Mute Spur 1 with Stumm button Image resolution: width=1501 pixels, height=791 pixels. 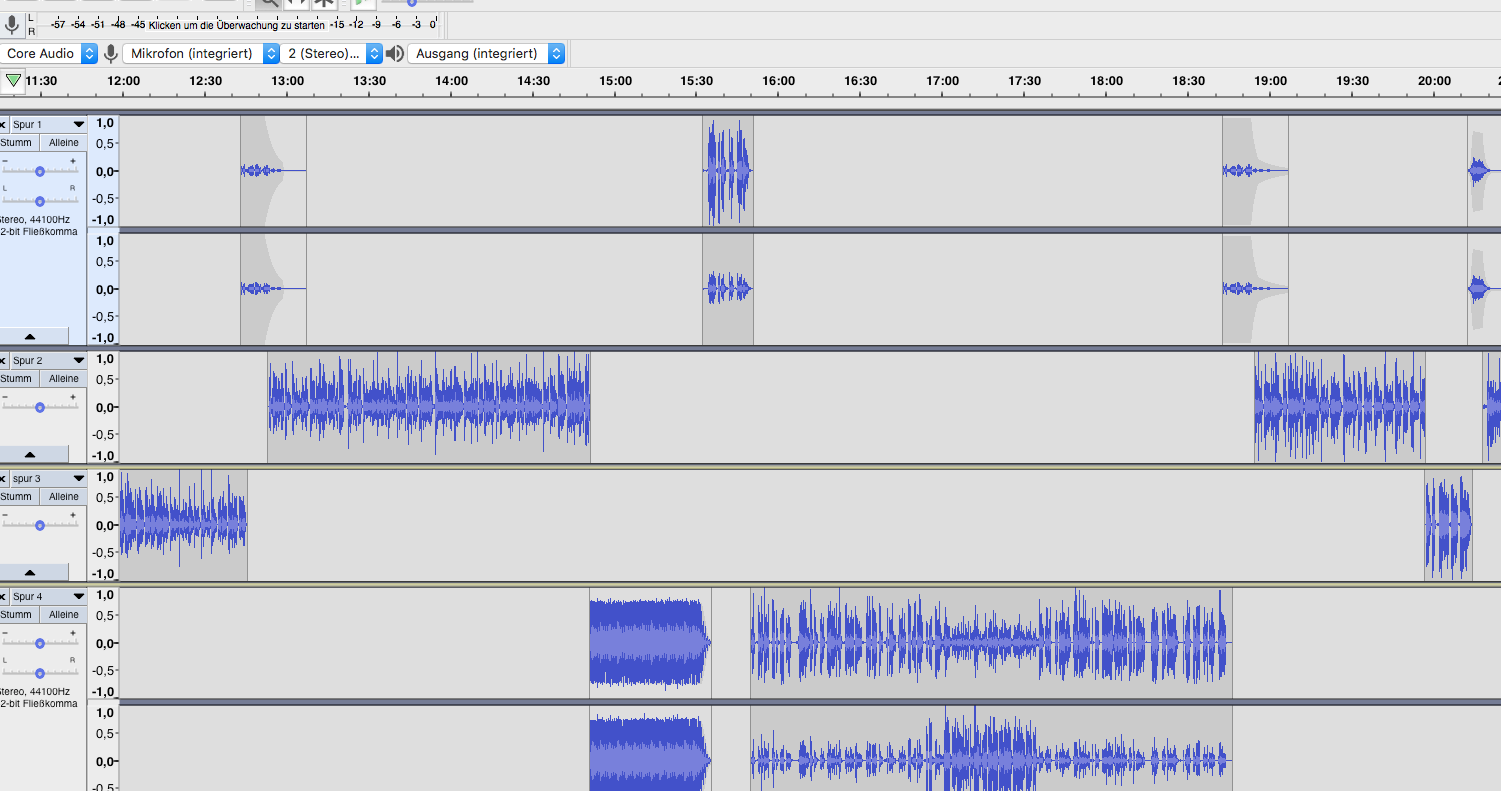17,143
